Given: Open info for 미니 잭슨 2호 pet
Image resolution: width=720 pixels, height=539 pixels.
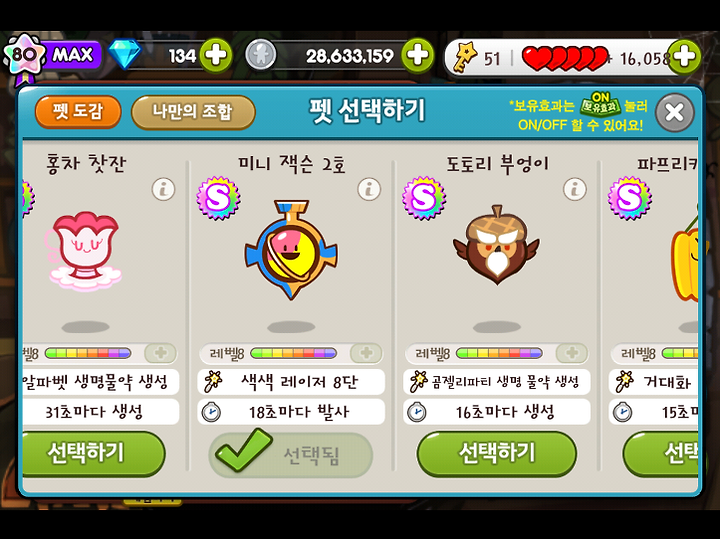Looking at the screenshot, I should (369, 189).
